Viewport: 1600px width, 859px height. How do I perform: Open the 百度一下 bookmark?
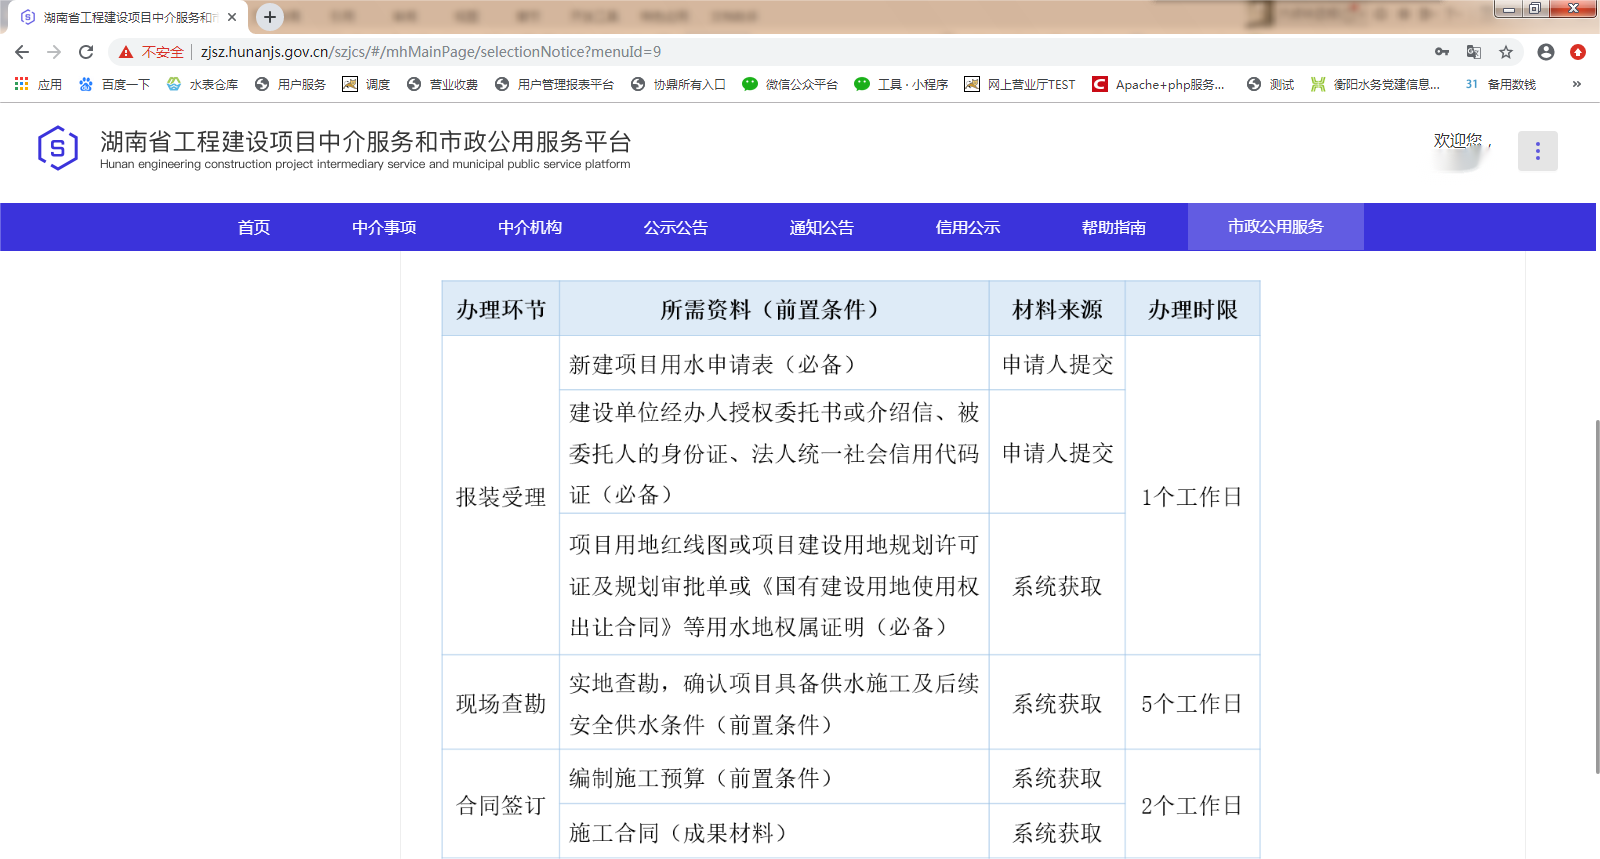(x=115, y=84)
